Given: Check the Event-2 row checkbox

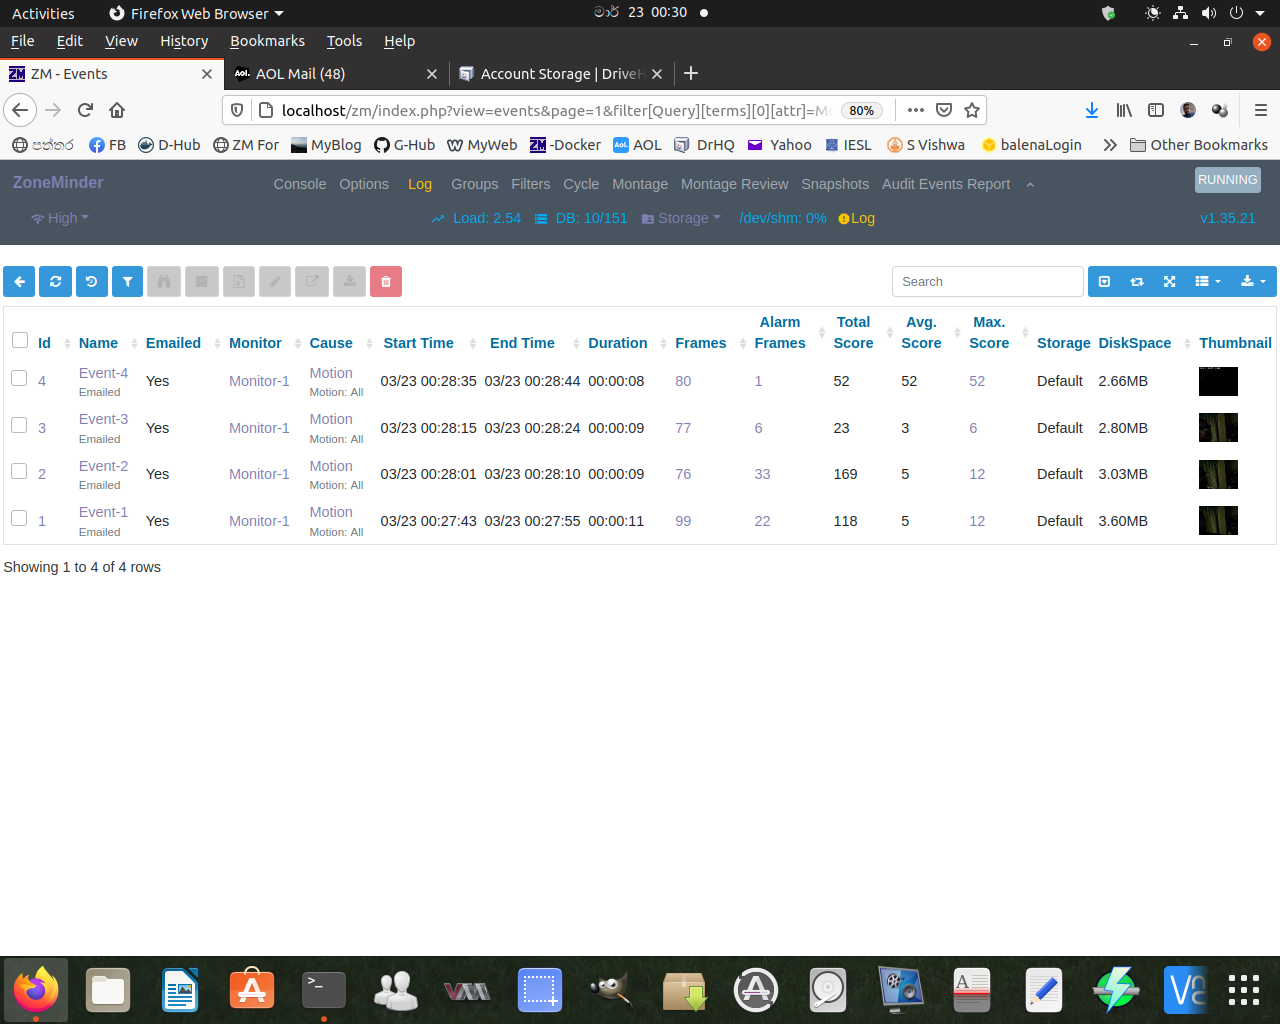Looking at the screenshot, I should pos(19,471).
